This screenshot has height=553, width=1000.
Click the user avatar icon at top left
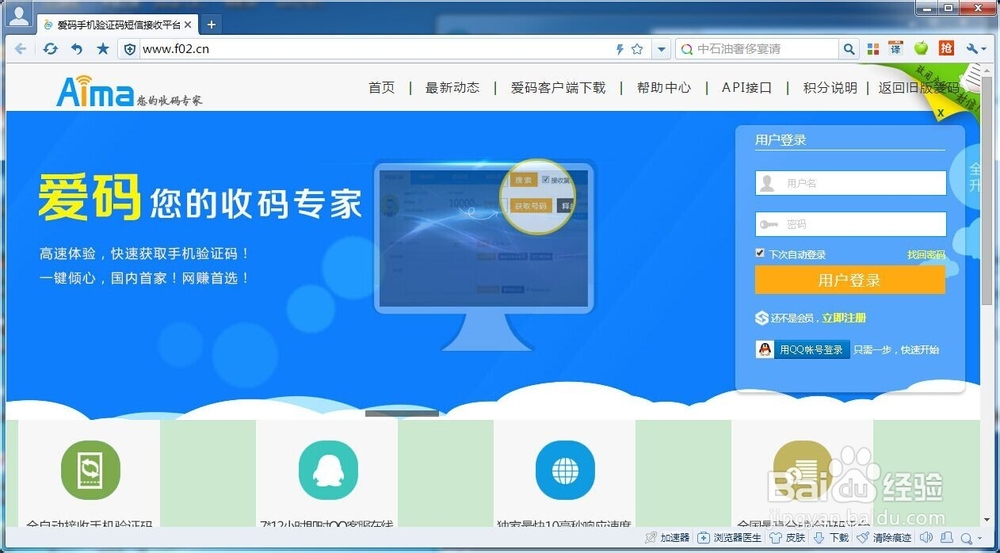[x=19, y=15]
